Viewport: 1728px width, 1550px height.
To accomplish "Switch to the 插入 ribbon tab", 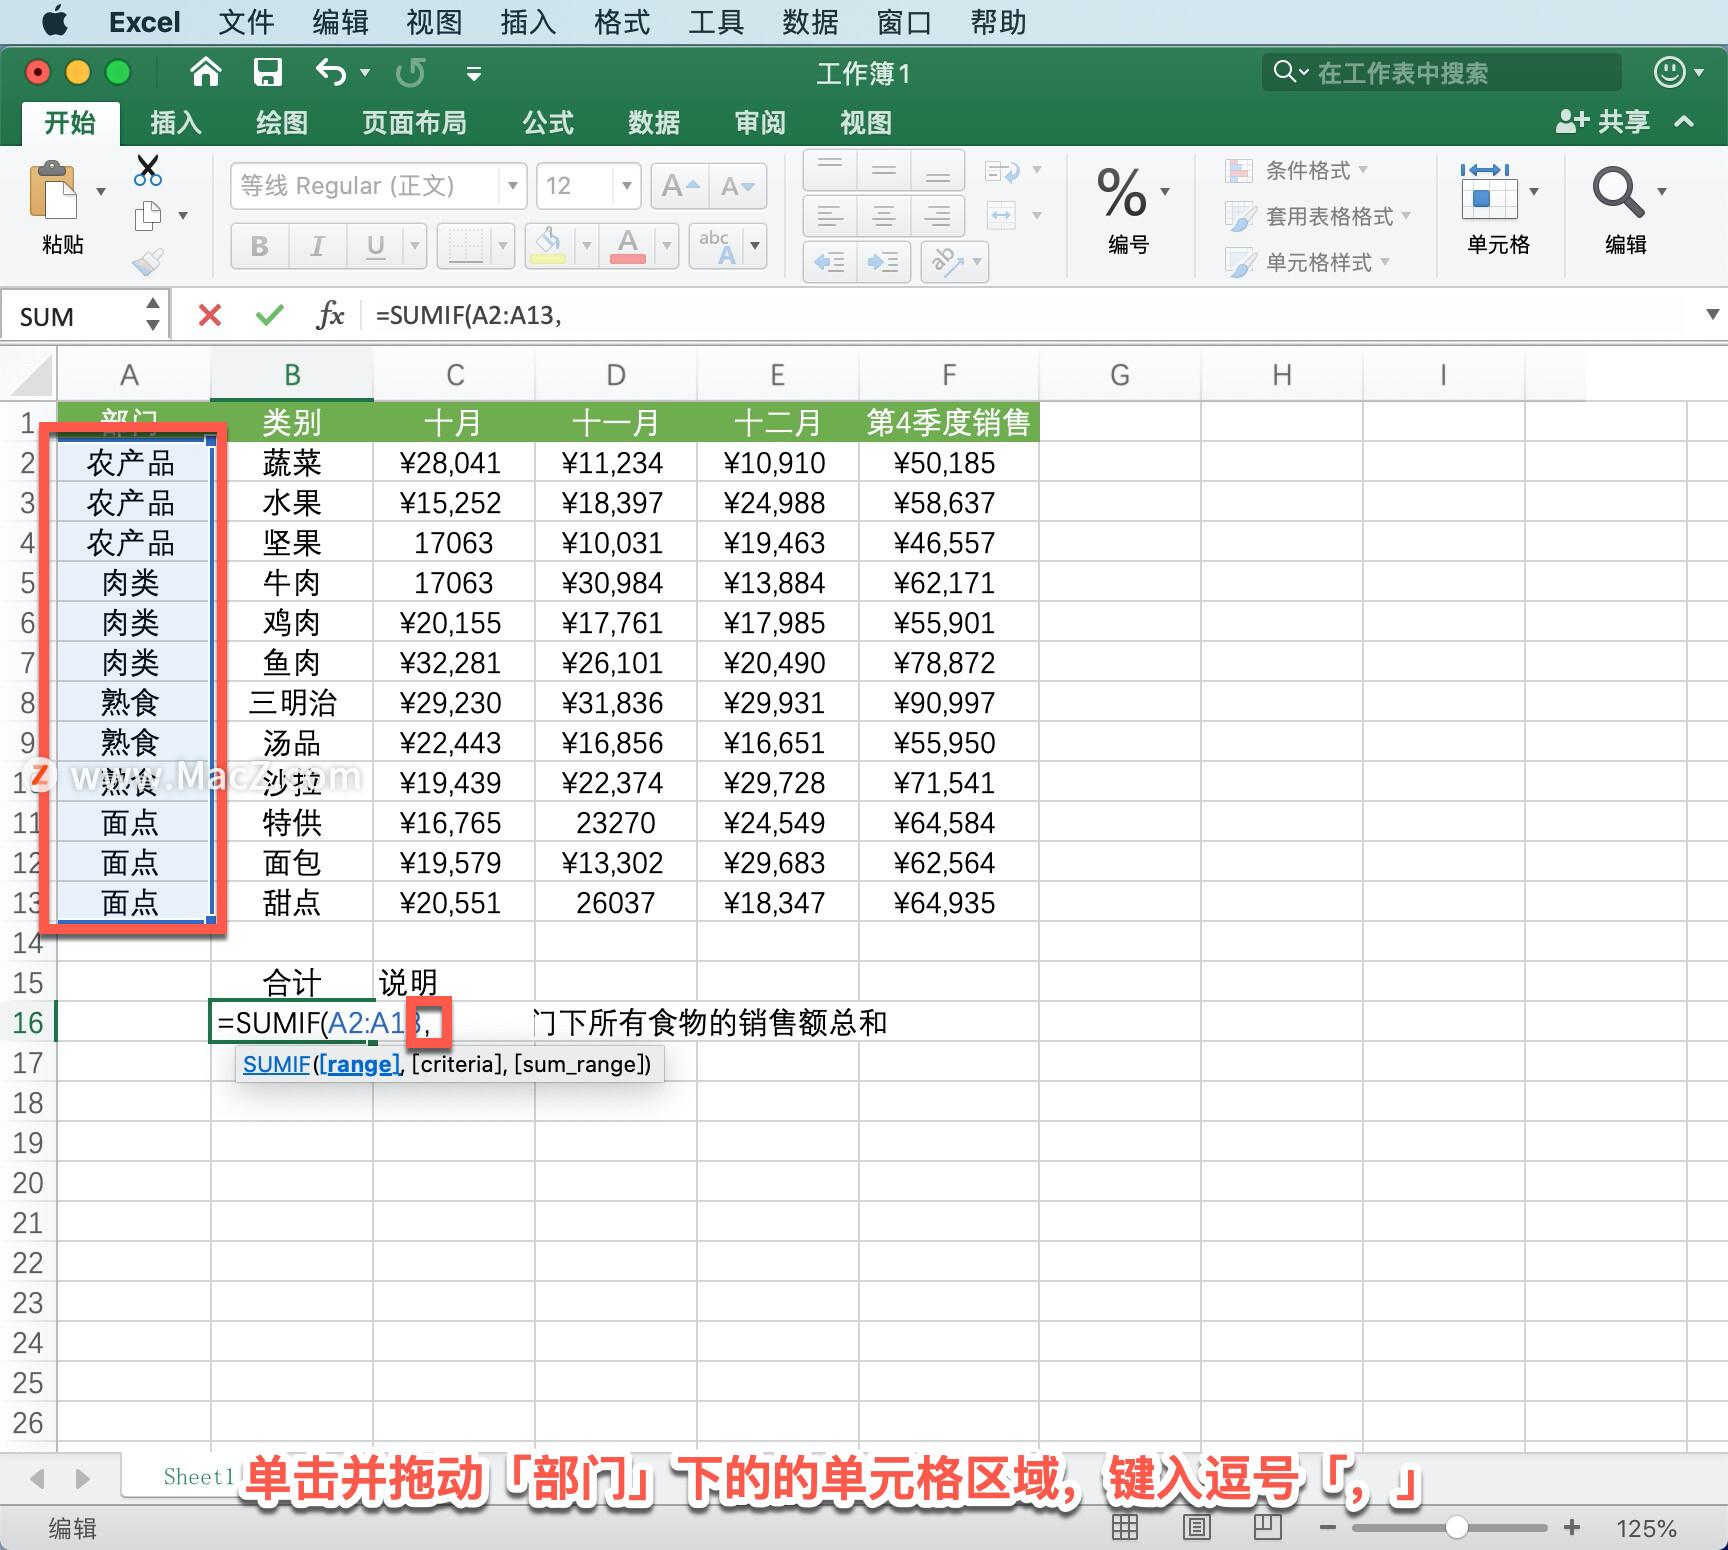I will [176, 122].
